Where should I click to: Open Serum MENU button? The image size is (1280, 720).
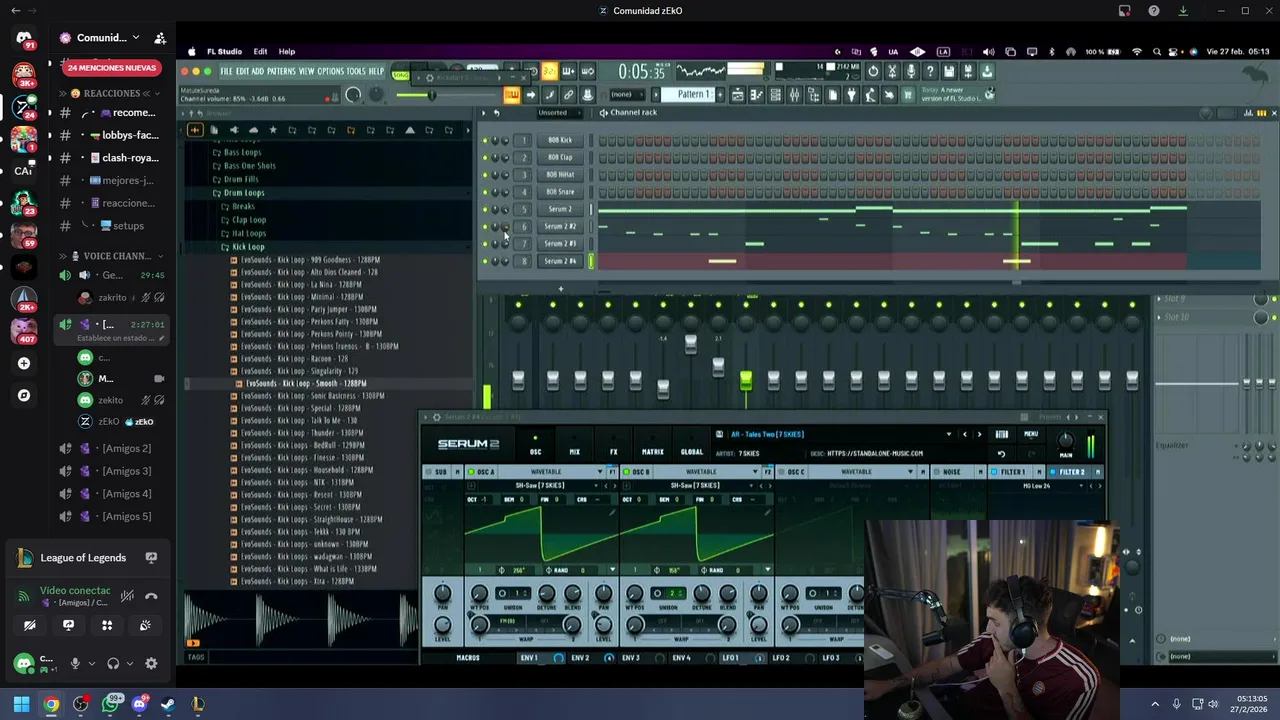tap(1031, 434)
